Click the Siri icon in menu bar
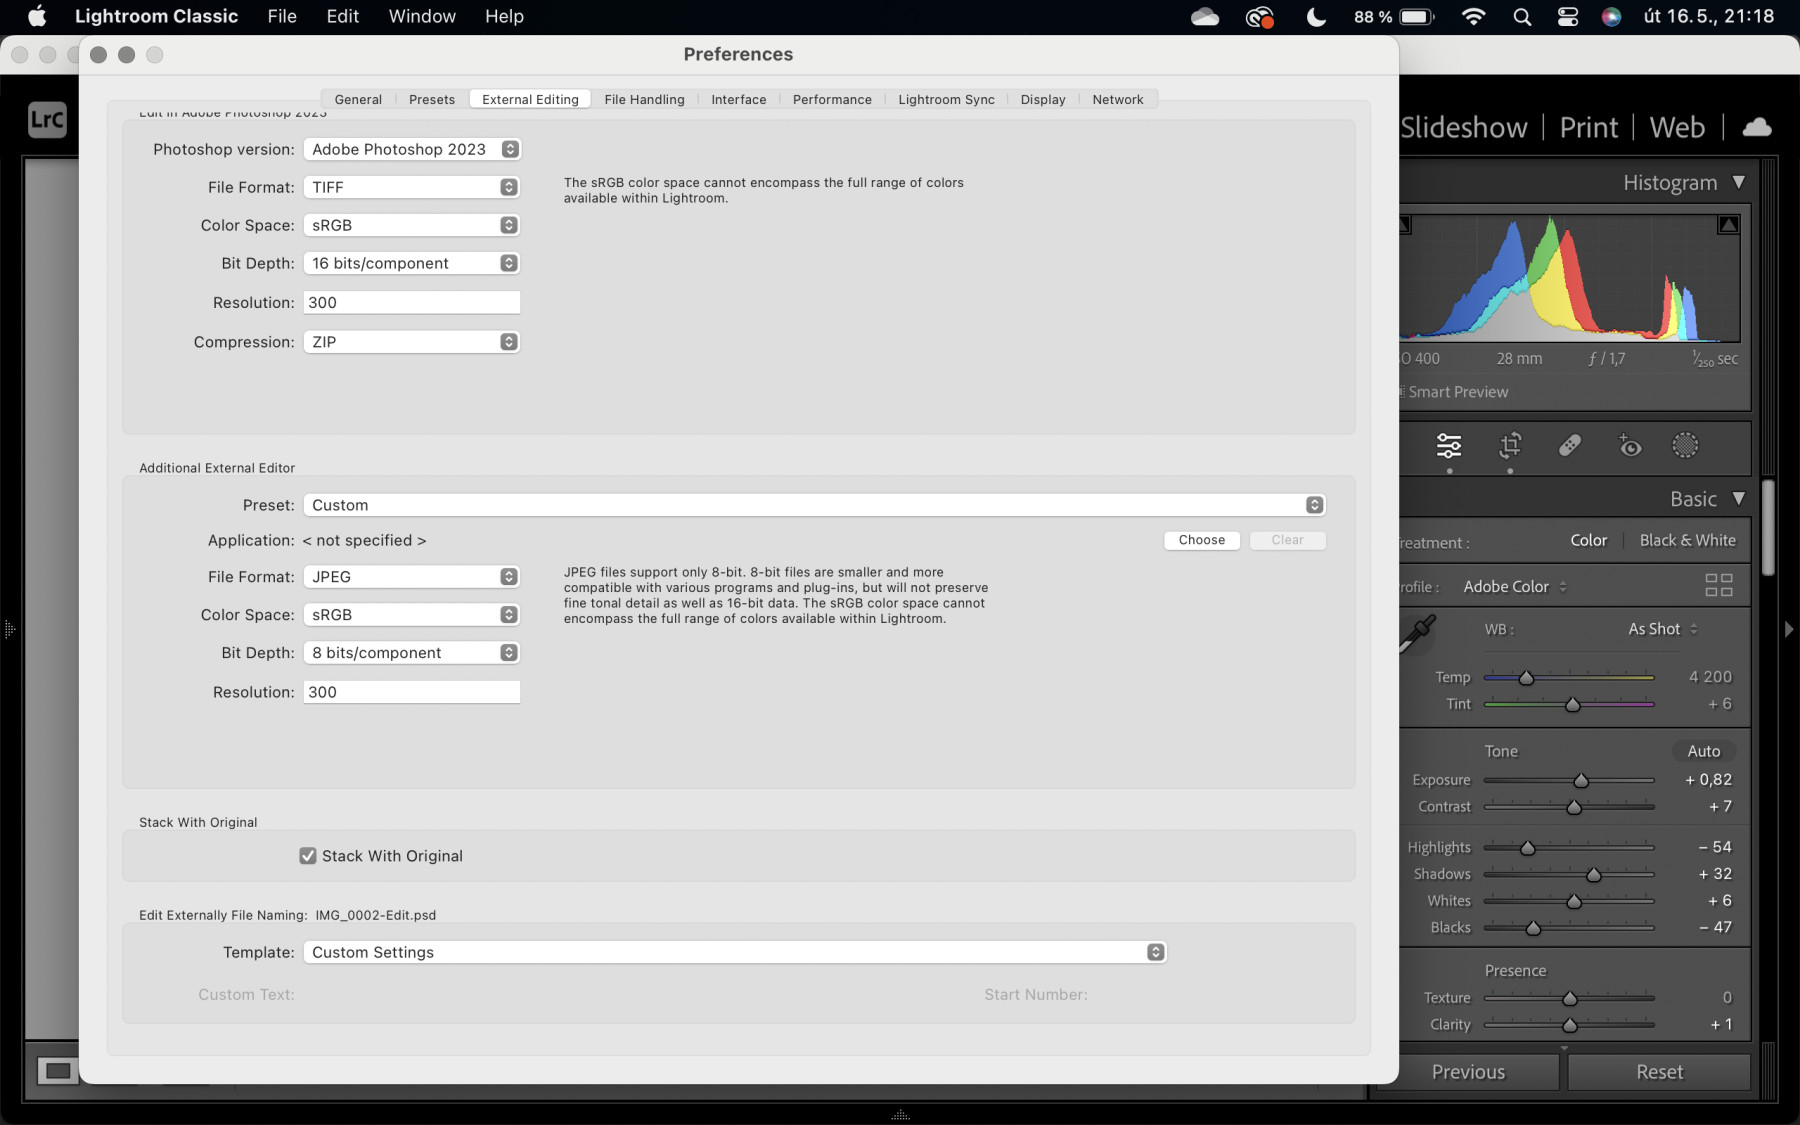1800x1125 pixels. pos(1611,16)
